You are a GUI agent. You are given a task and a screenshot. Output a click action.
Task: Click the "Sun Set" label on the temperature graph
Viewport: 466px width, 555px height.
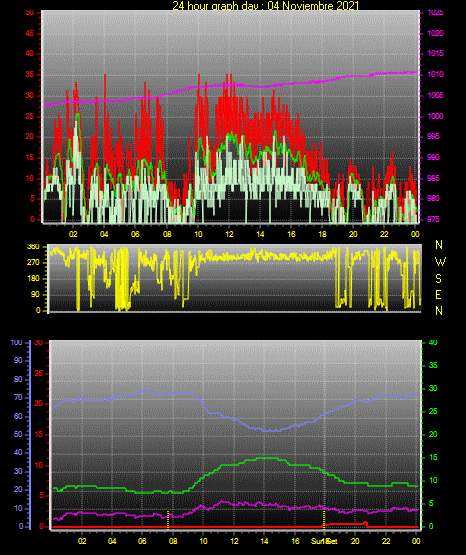click(x=324, y=541)
